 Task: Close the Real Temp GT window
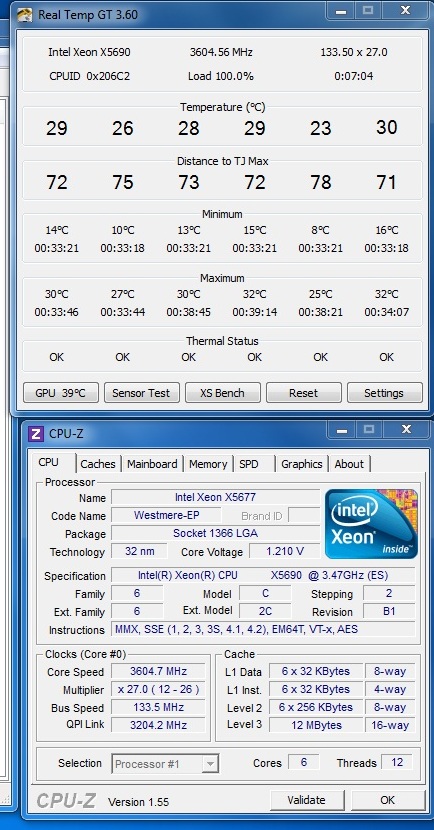point(405,10)
